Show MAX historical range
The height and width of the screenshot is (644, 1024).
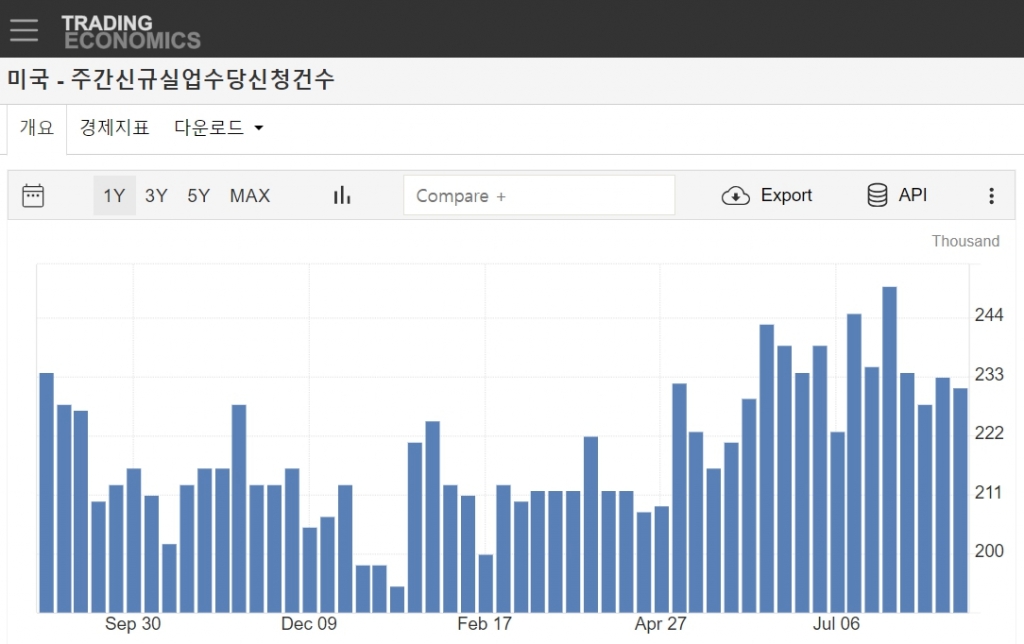(x=250, y=196)
